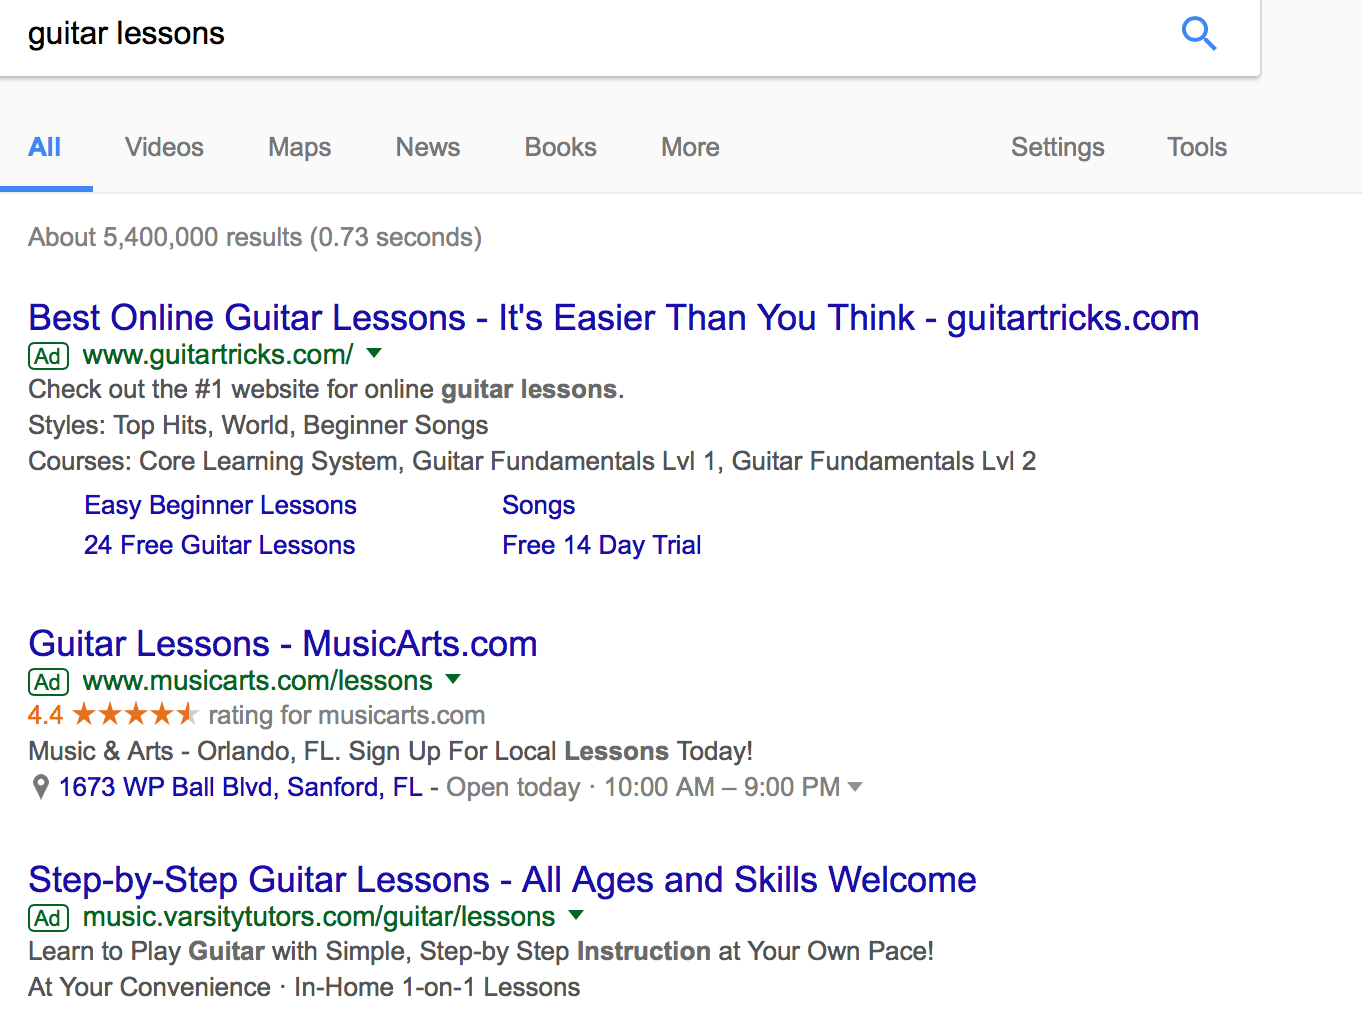Click the Ad badge next to musicarts.com
The width and height of the screenshot is (1362, 1028).
coord(48,681)
